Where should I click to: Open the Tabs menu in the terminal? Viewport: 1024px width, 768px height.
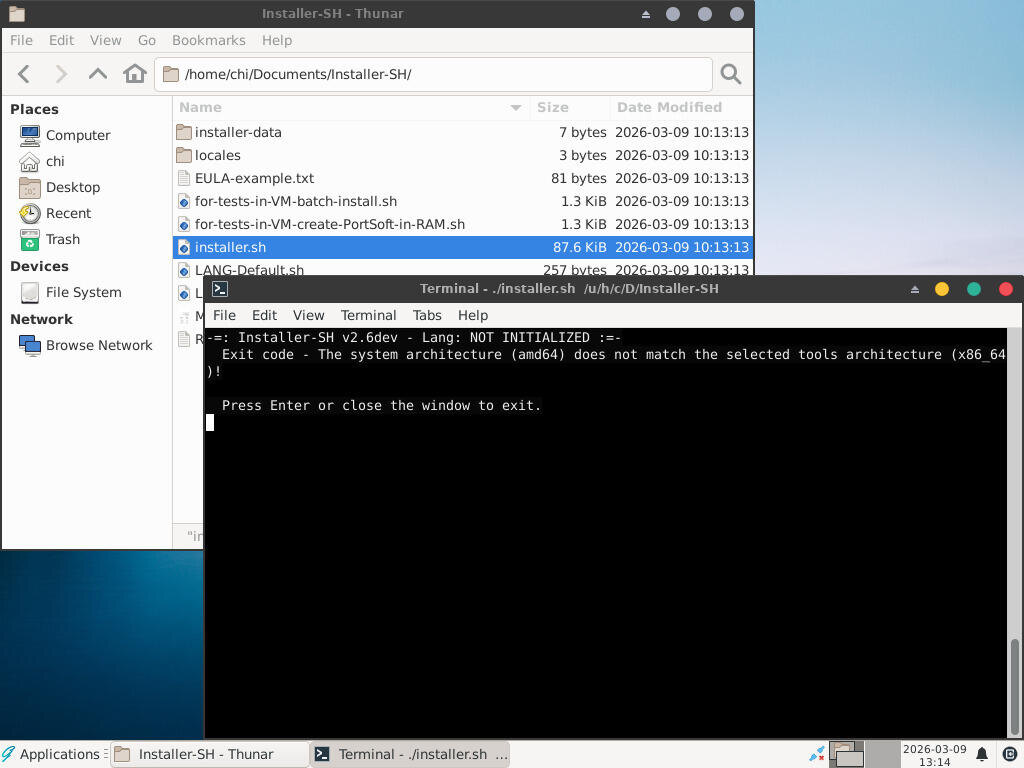pyautogui.click(x=427, y=315)
